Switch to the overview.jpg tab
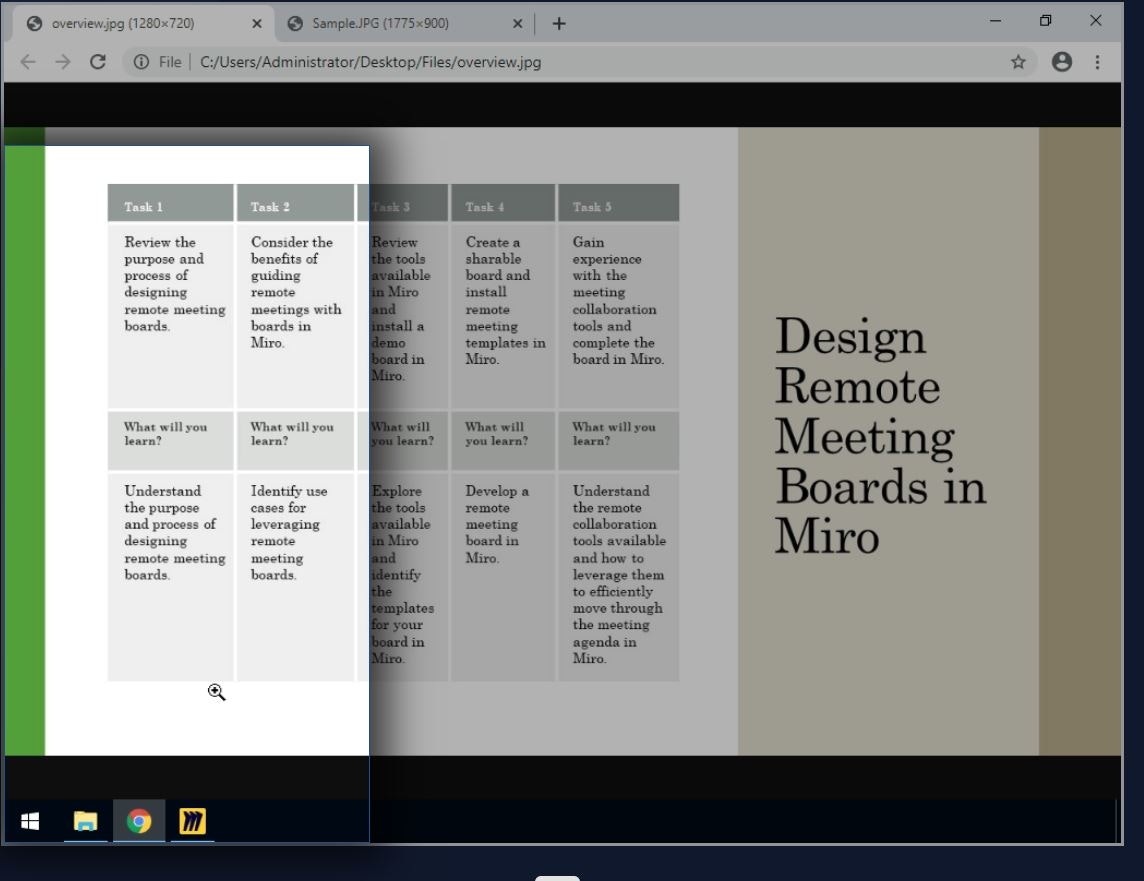The height and width of the screenshot is (881, 1144). click(144, 23)
